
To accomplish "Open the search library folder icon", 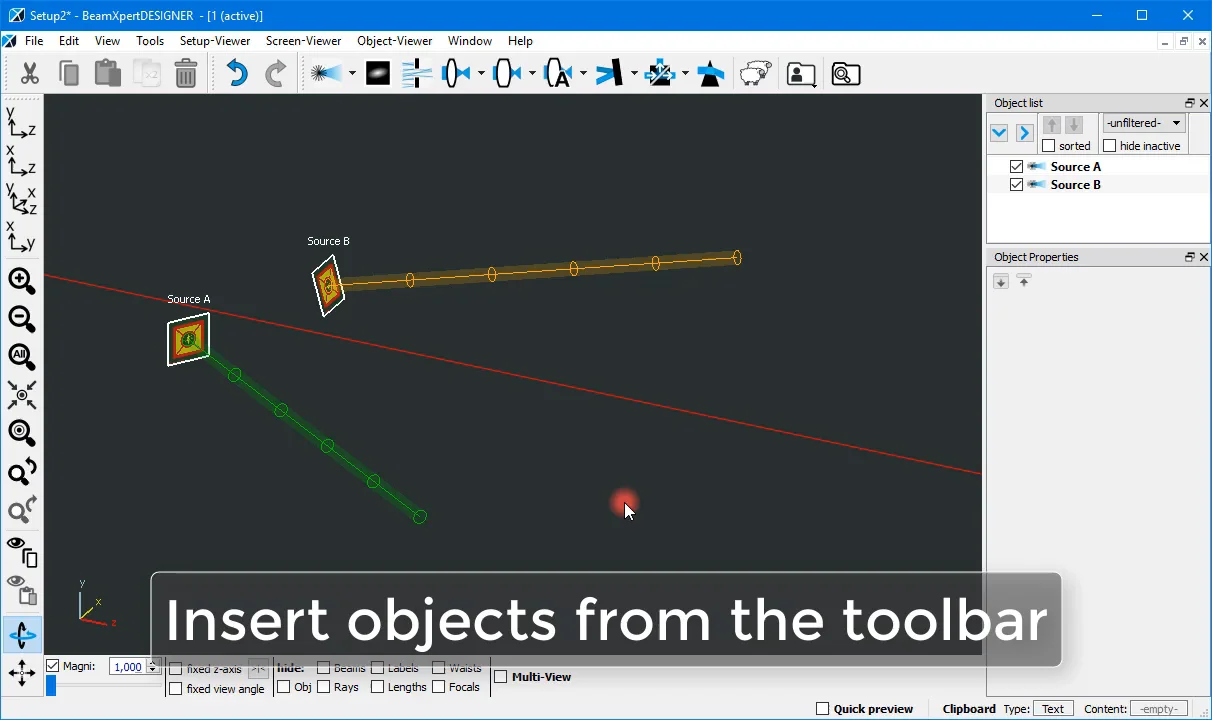I will coord(846,74).
